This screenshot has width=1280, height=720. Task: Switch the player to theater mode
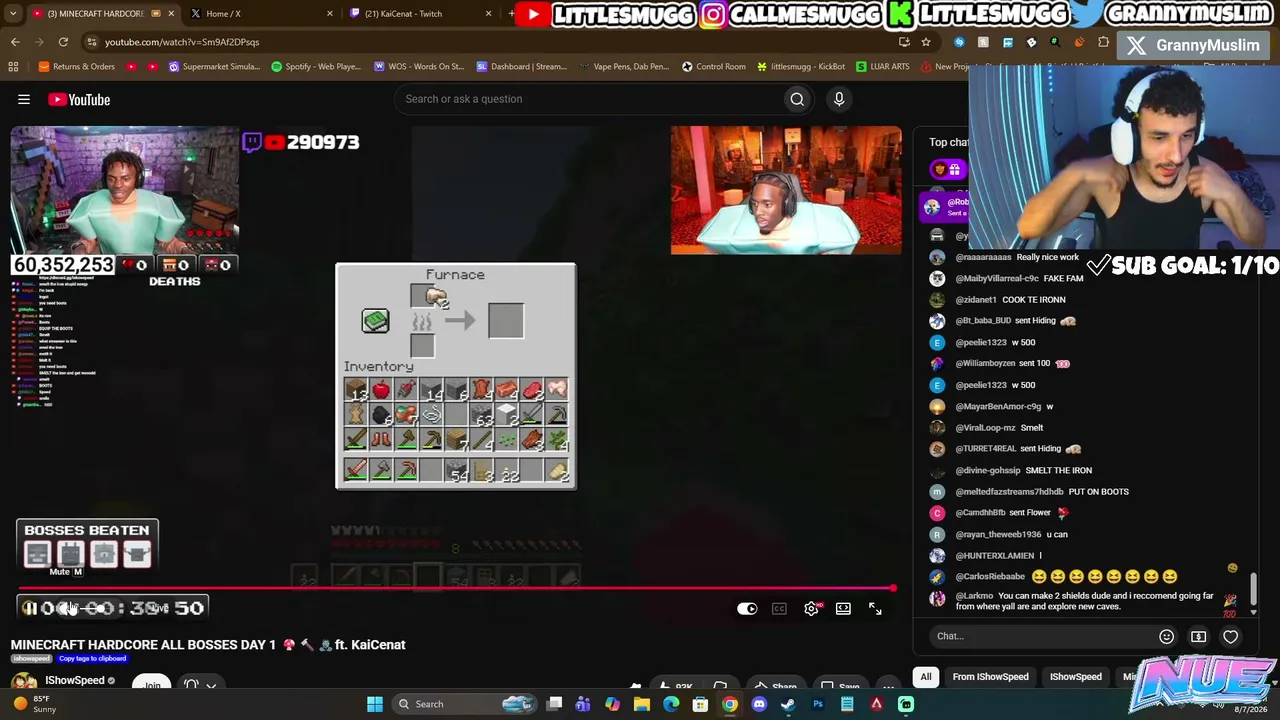point(843,608)
